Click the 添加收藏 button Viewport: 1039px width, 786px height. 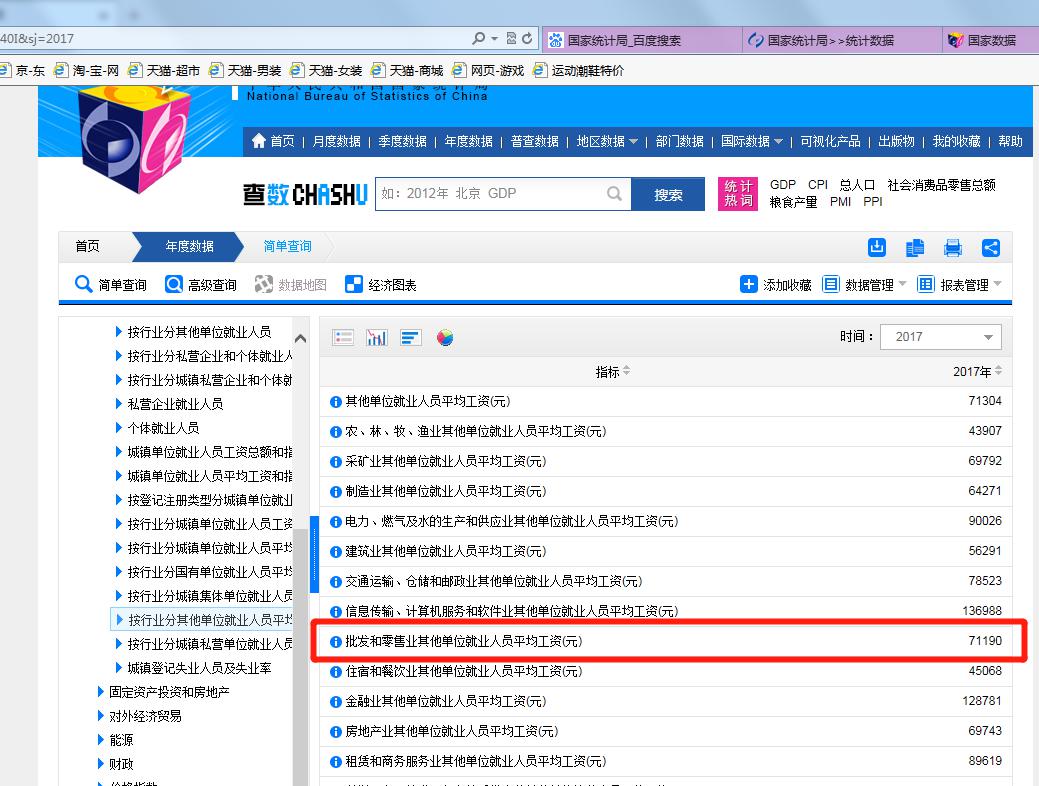point(776,285)
